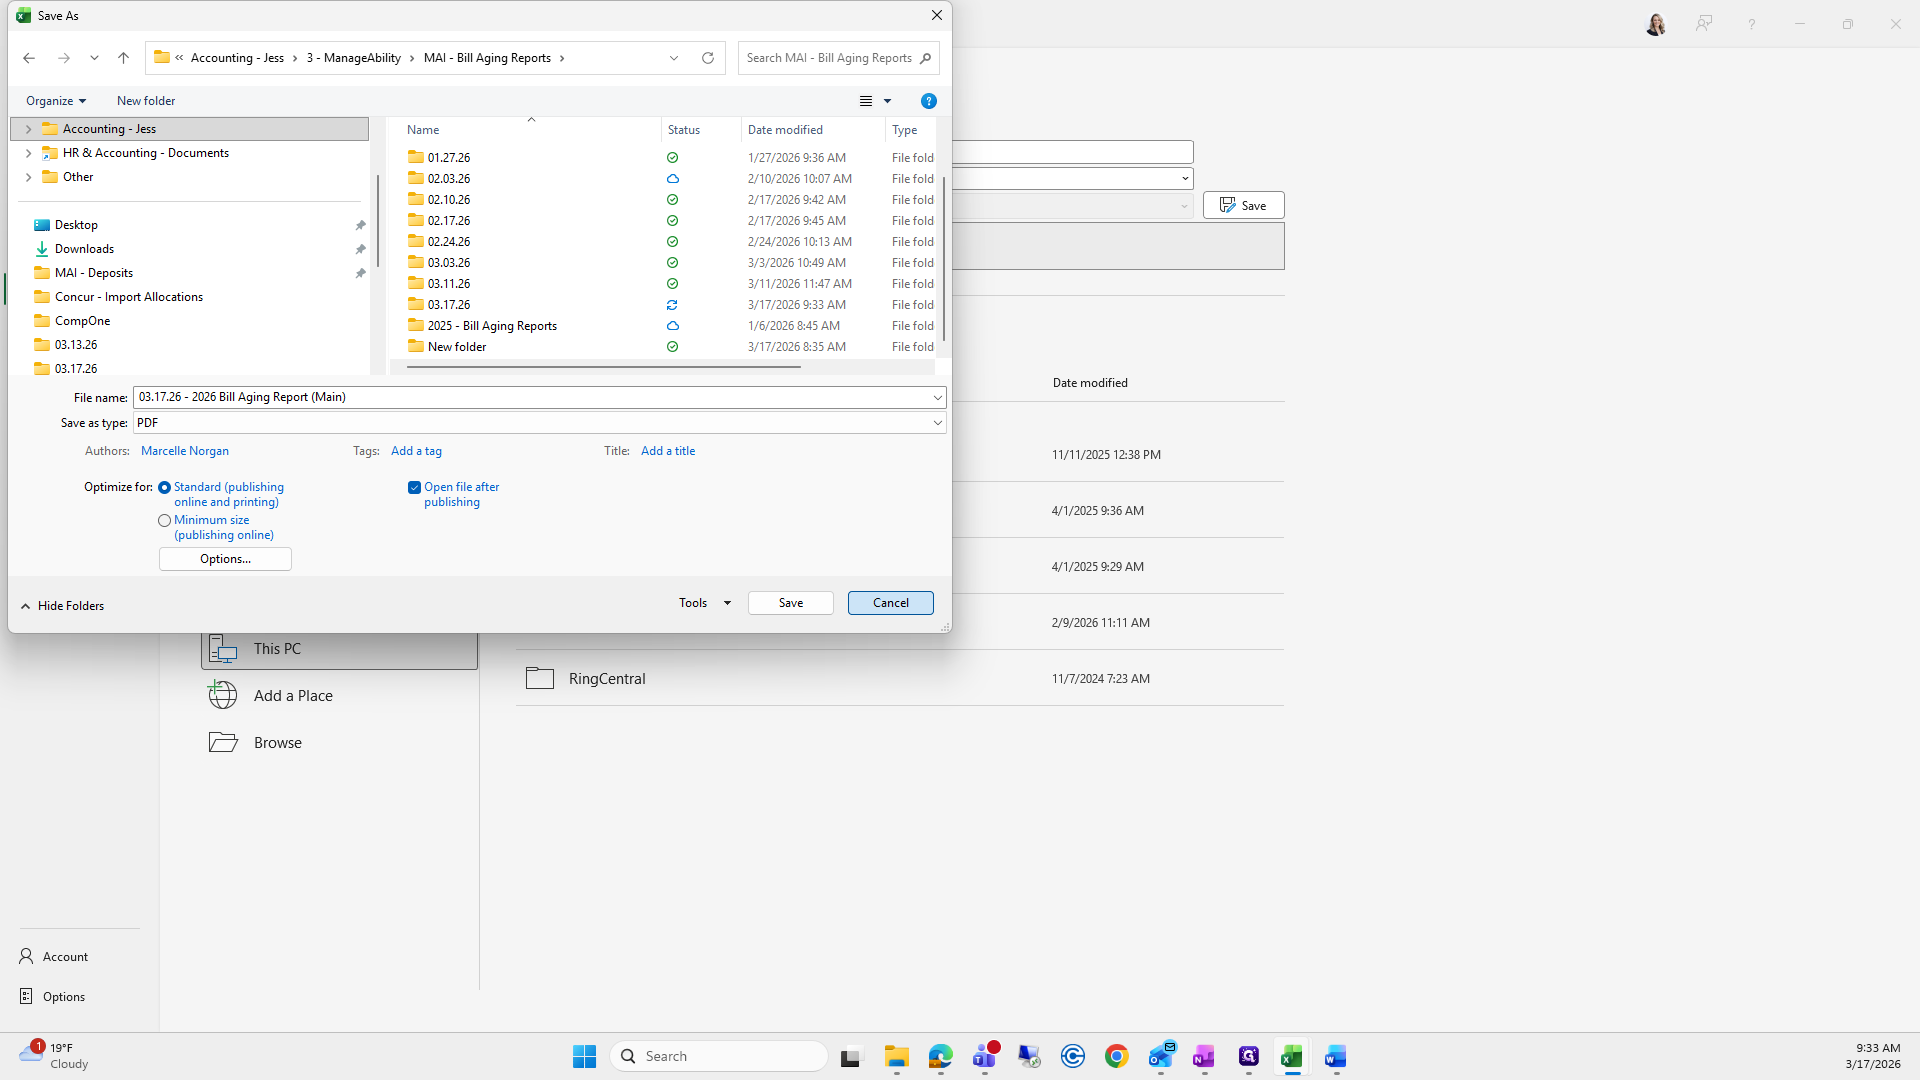Refresh the MAI - Bill Aging Reports folder
The image size is (1920, 1080).
708,58
